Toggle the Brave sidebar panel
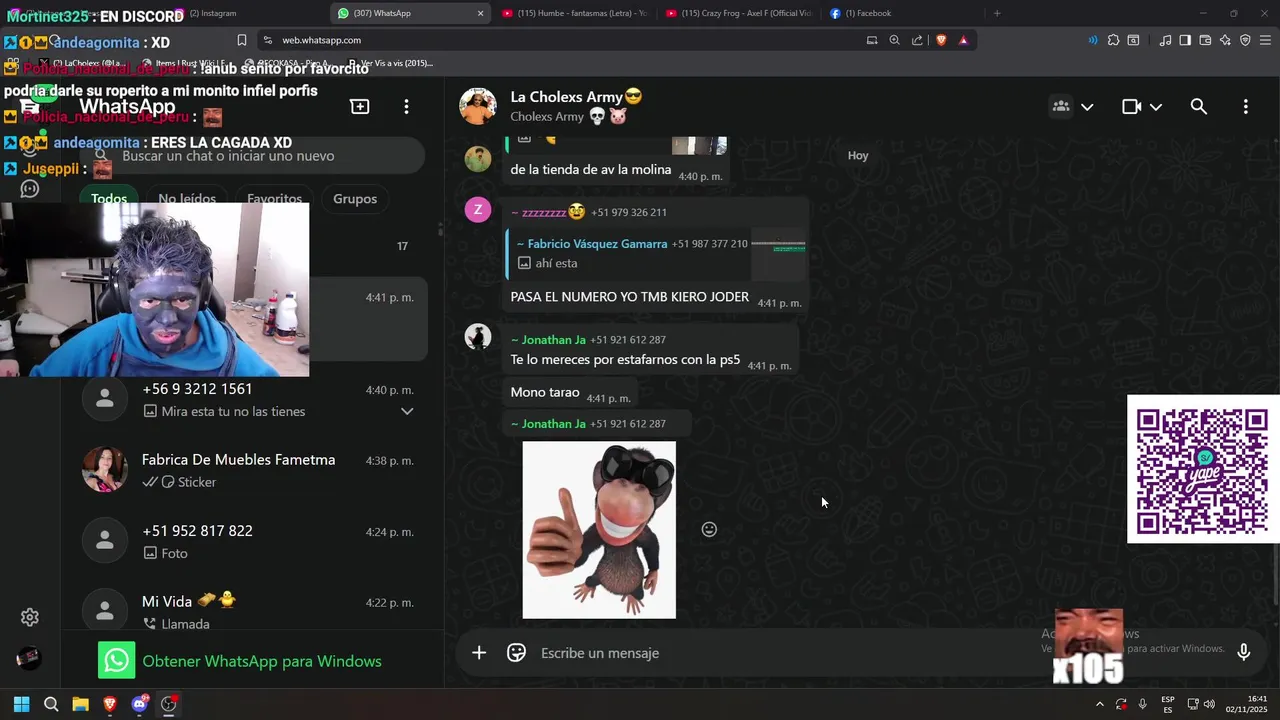 pos(1185,40)
